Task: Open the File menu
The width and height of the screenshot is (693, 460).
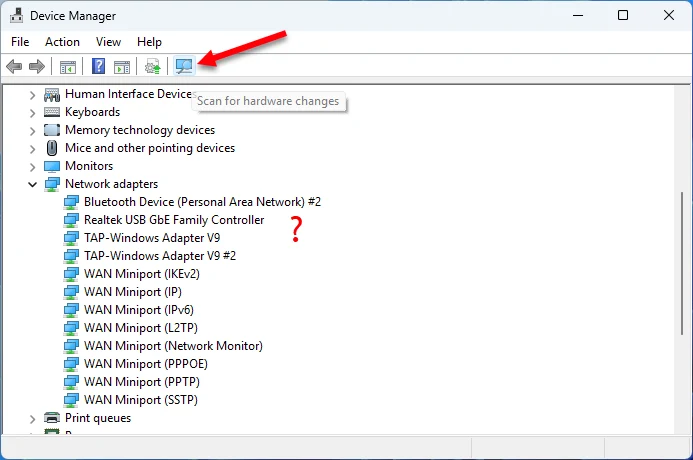Action: click(20, 42)
